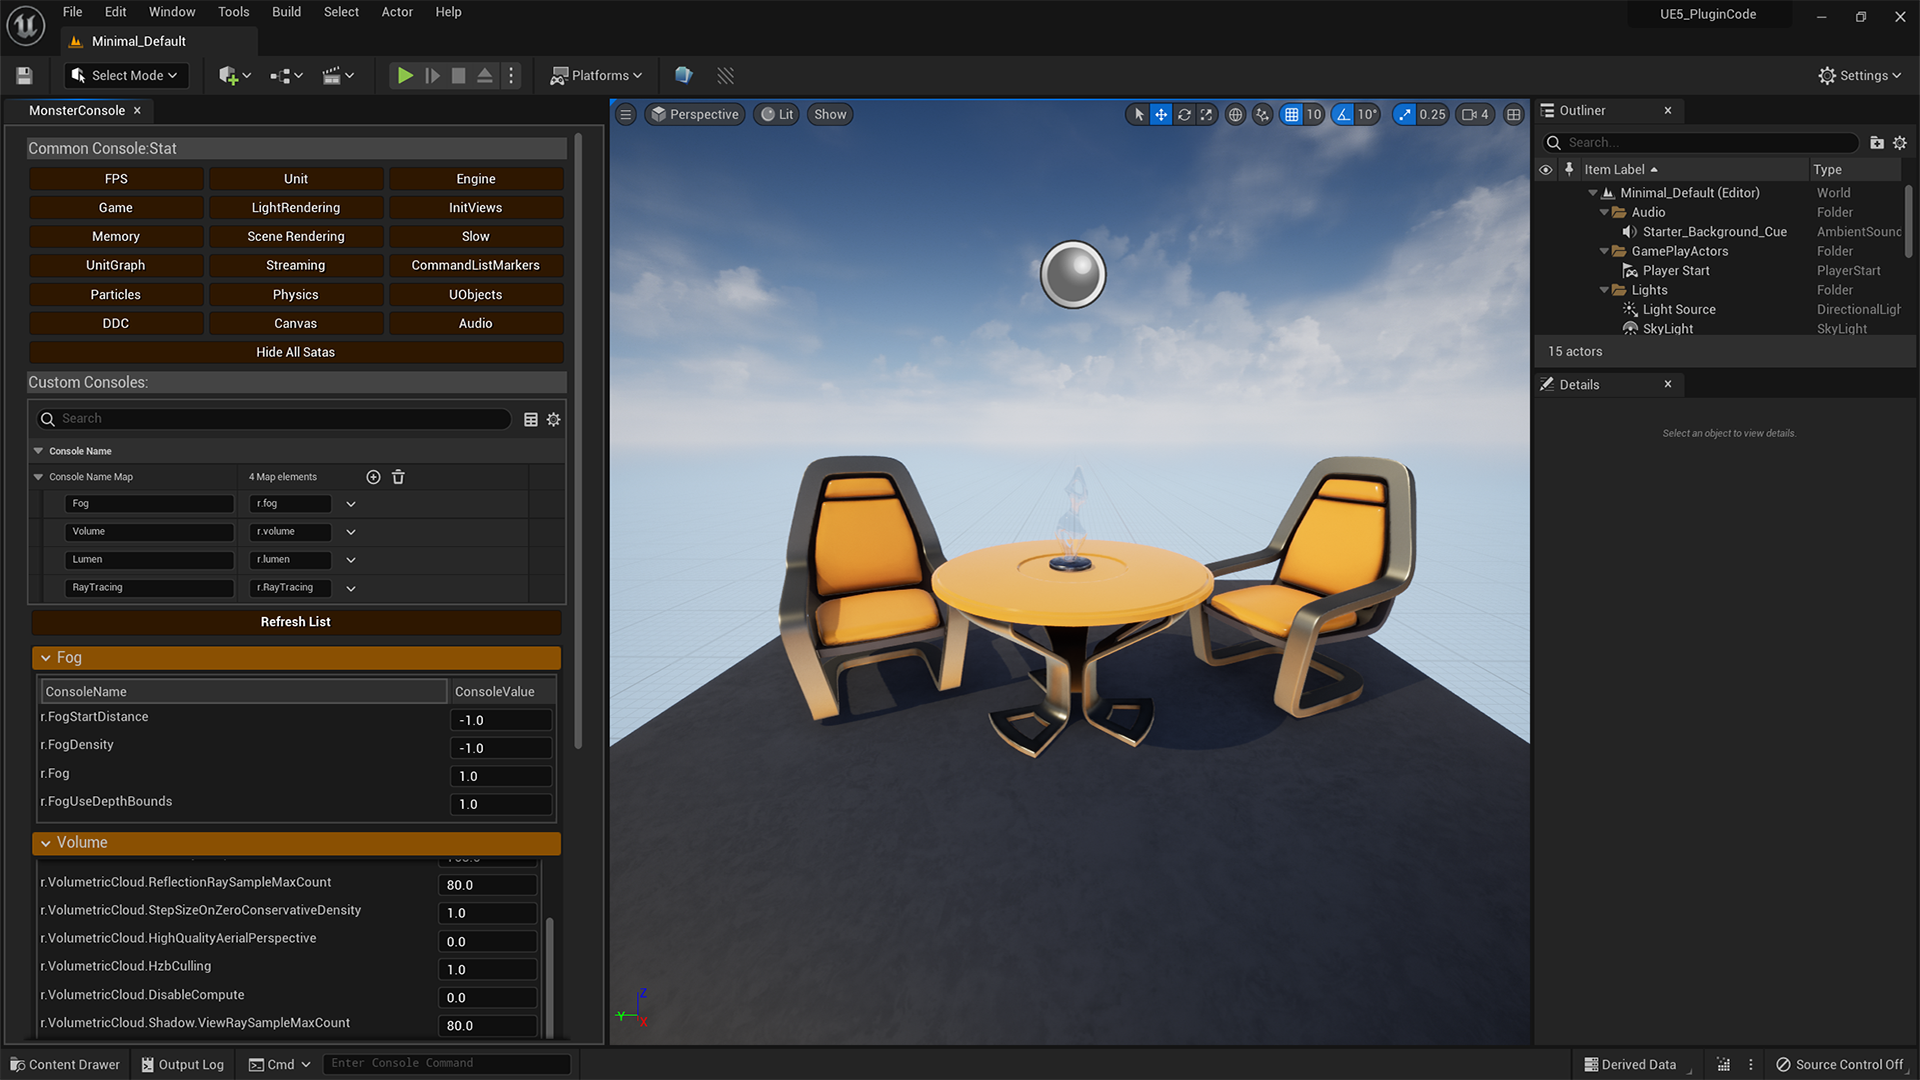Open the Perspective view mode dropdown
Image resolution: width=1920 pixels, height=1080 pixels.
[695, 114]
